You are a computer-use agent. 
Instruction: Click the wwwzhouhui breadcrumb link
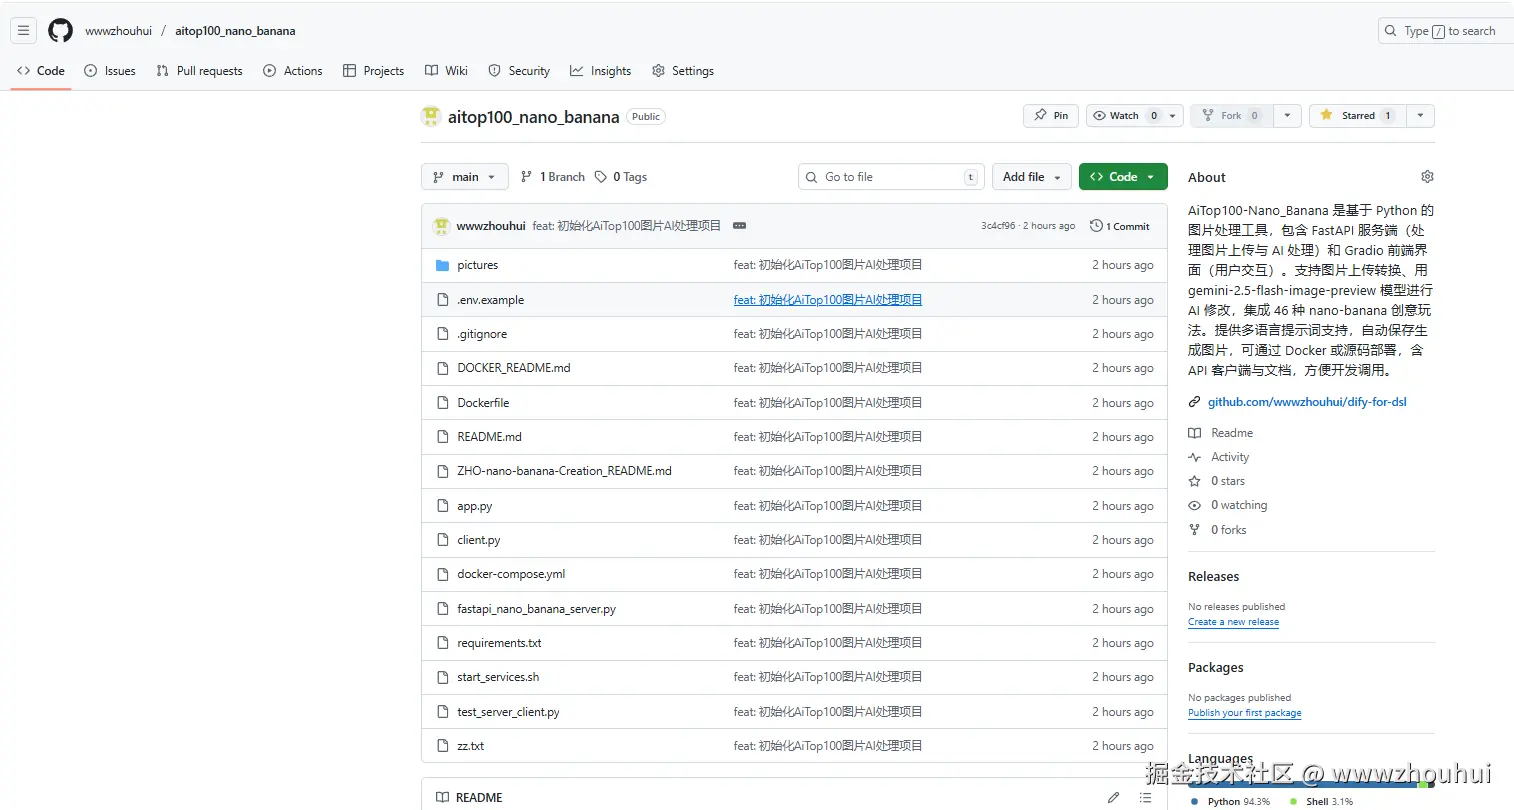118,31
